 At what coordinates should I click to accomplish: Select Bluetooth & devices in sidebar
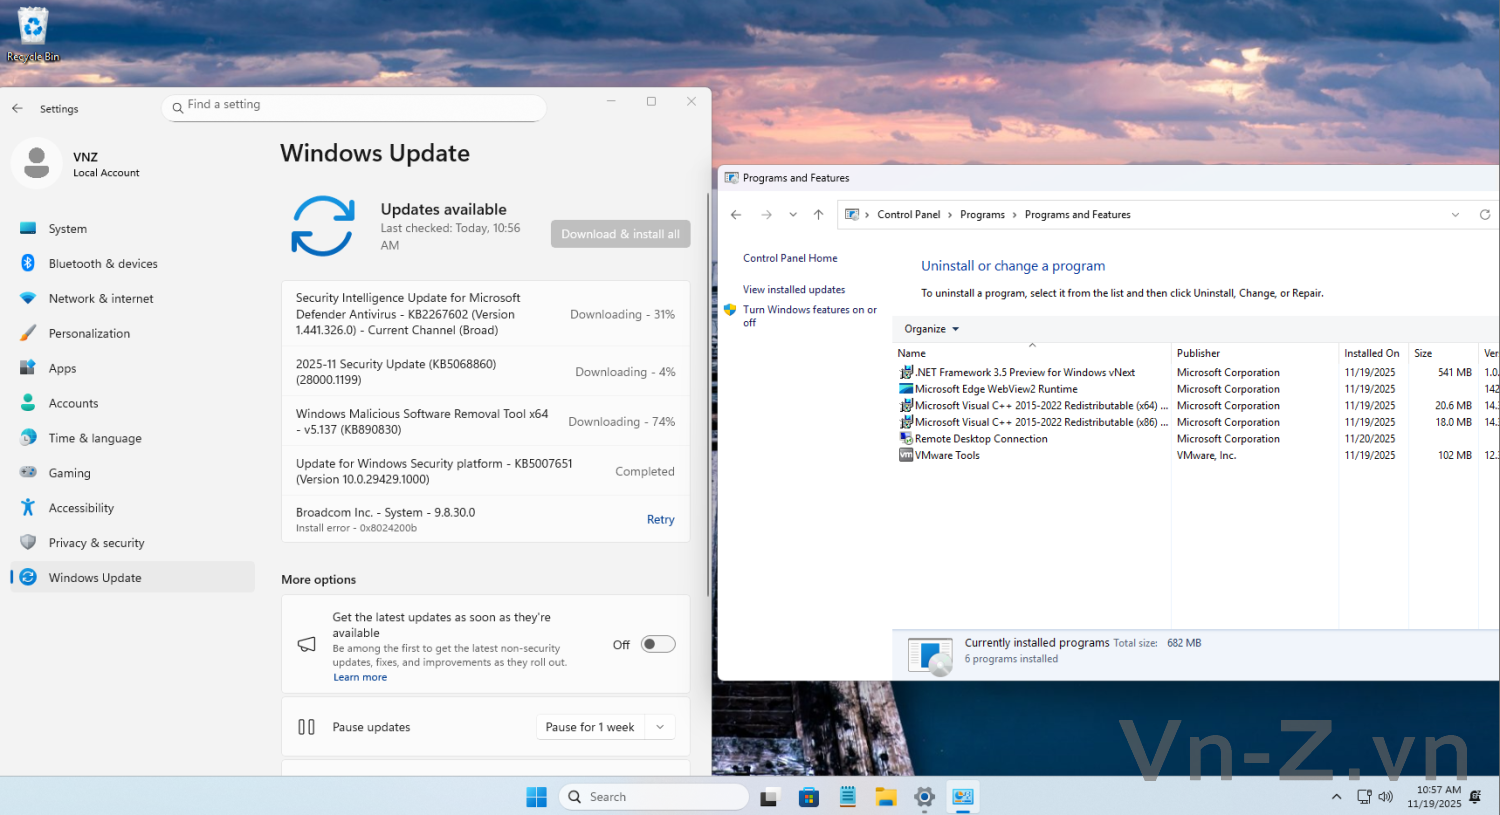103,264
